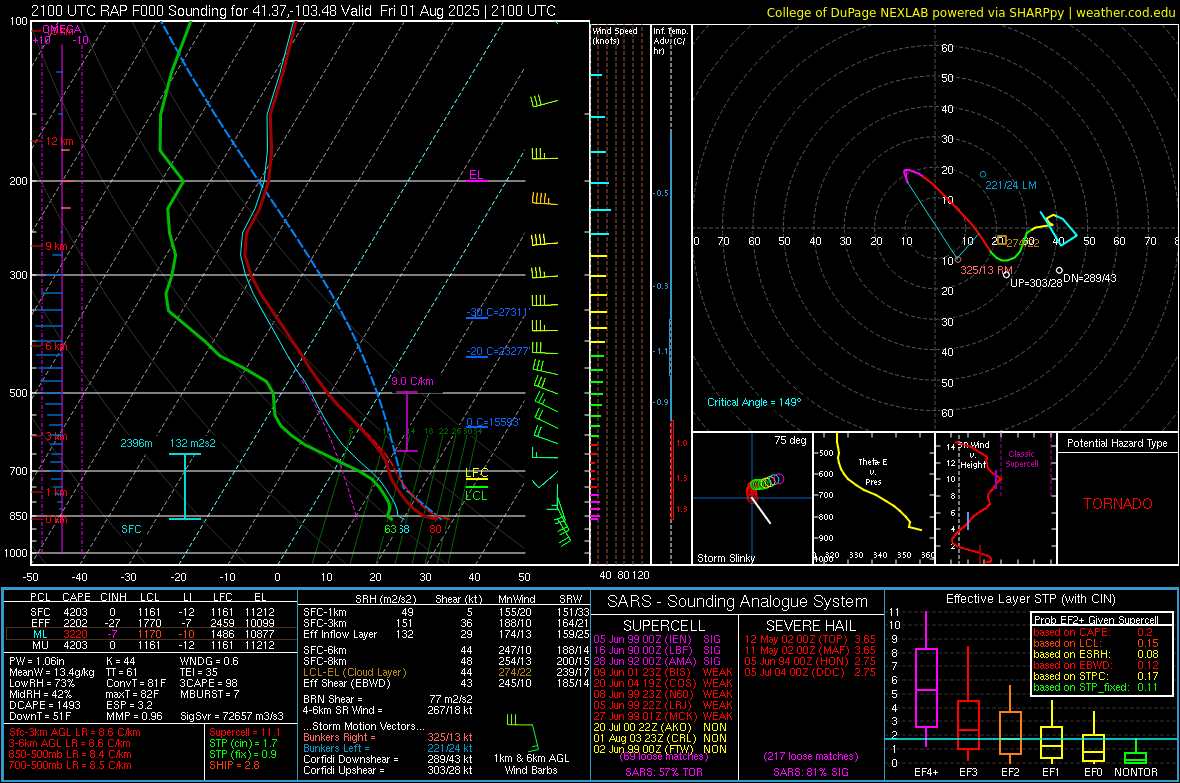The height and width of the screenshot is (783, 1180).
Task: Click the Wind Speed (knots) panel header
Action: point(615,35)
